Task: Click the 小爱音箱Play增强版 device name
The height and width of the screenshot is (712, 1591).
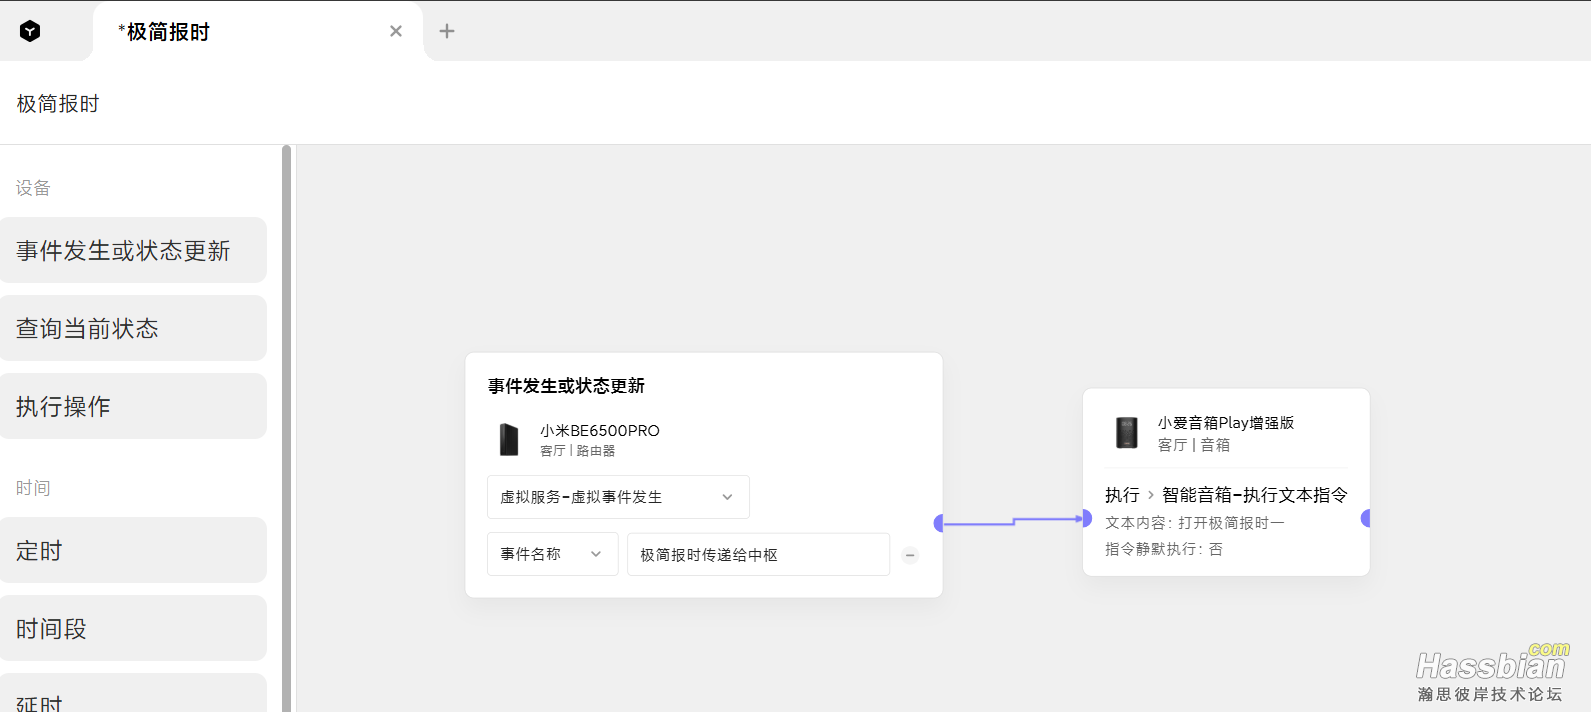Action: pos(1226,423)
